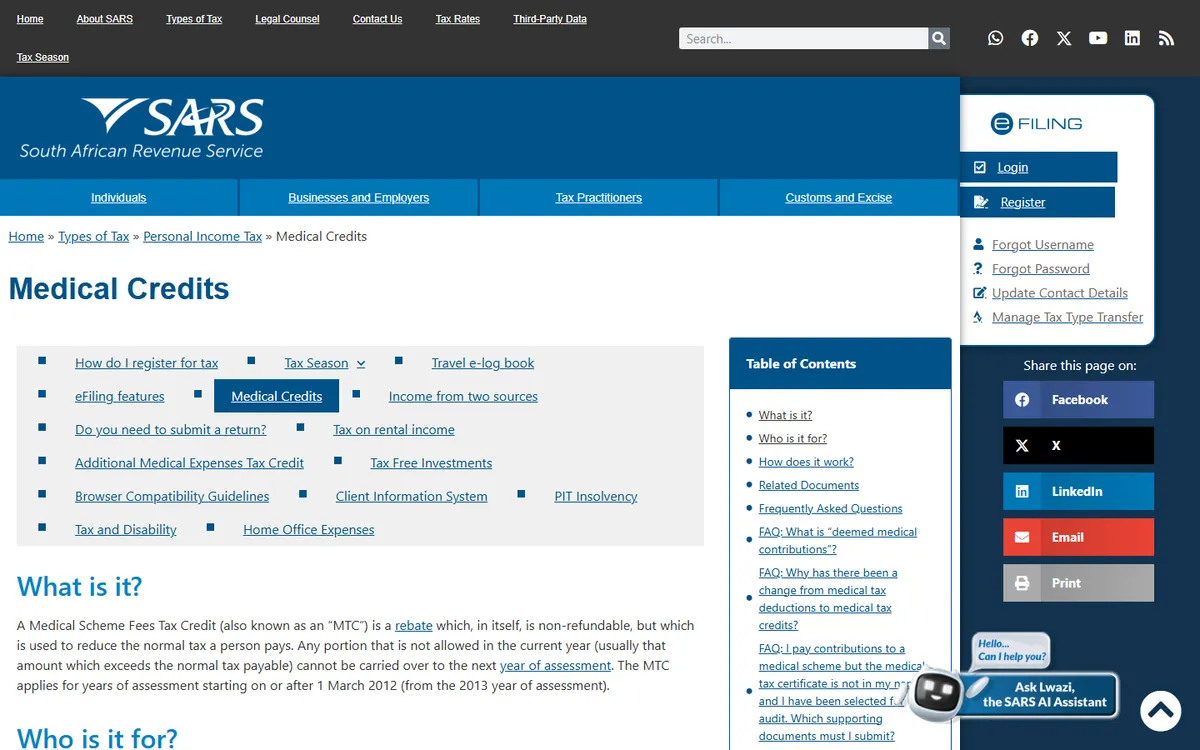Click Types of Tax breadcrumb link
1200x750 pixels.
94,237
